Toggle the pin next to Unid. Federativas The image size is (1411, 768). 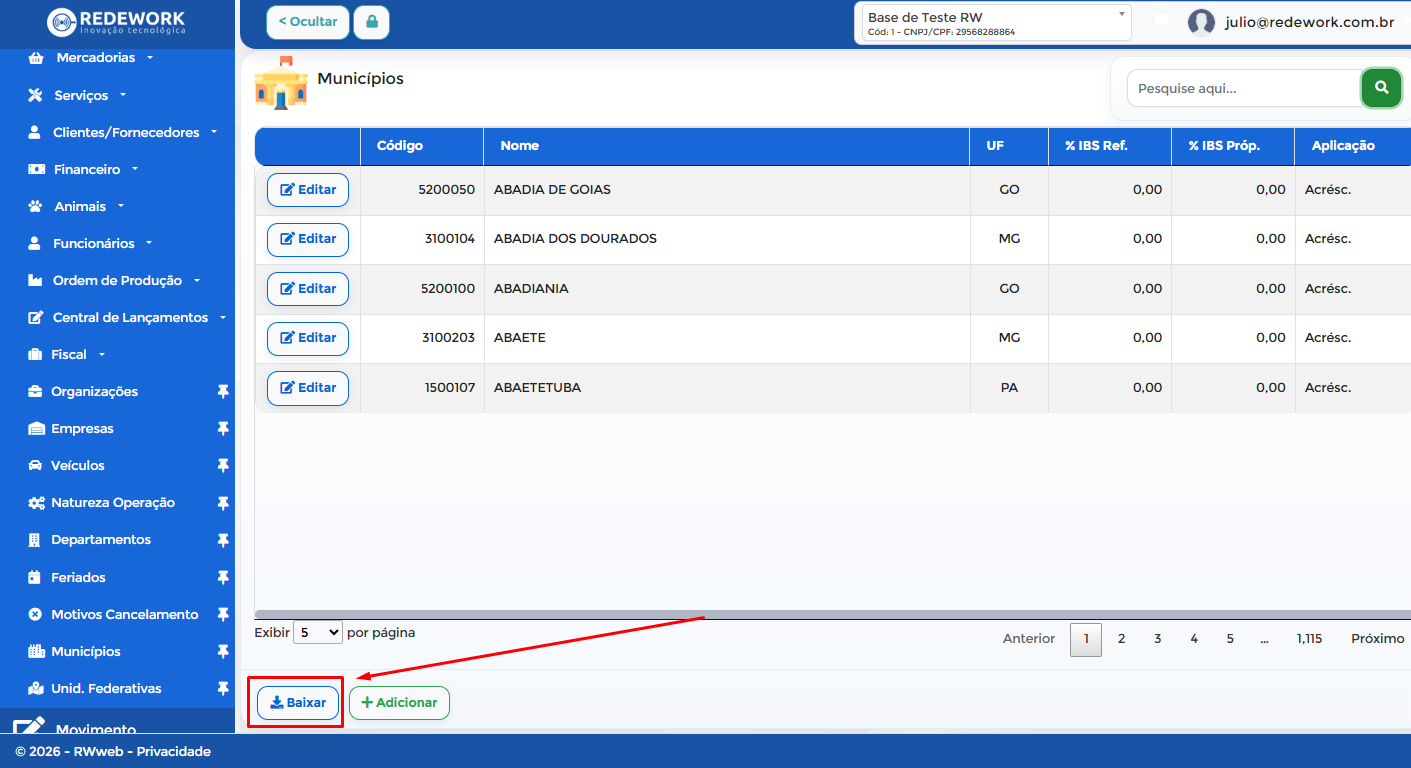[223, 688]
